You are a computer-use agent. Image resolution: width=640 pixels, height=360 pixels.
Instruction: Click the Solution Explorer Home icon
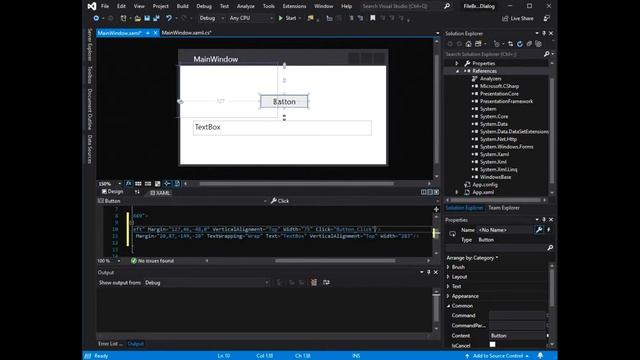(468, 44)
